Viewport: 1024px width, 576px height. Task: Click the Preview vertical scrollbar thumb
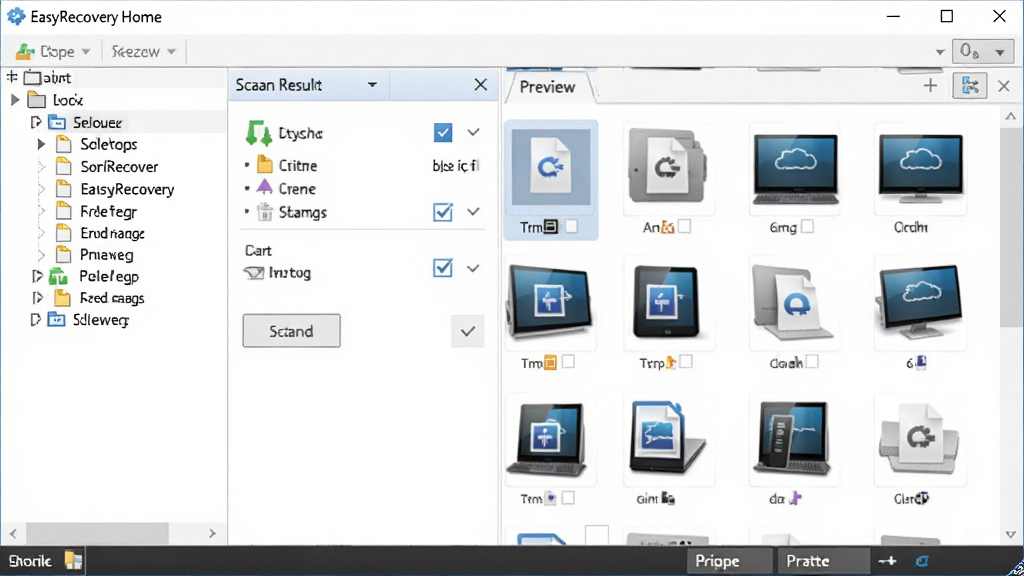point(1010,228)
